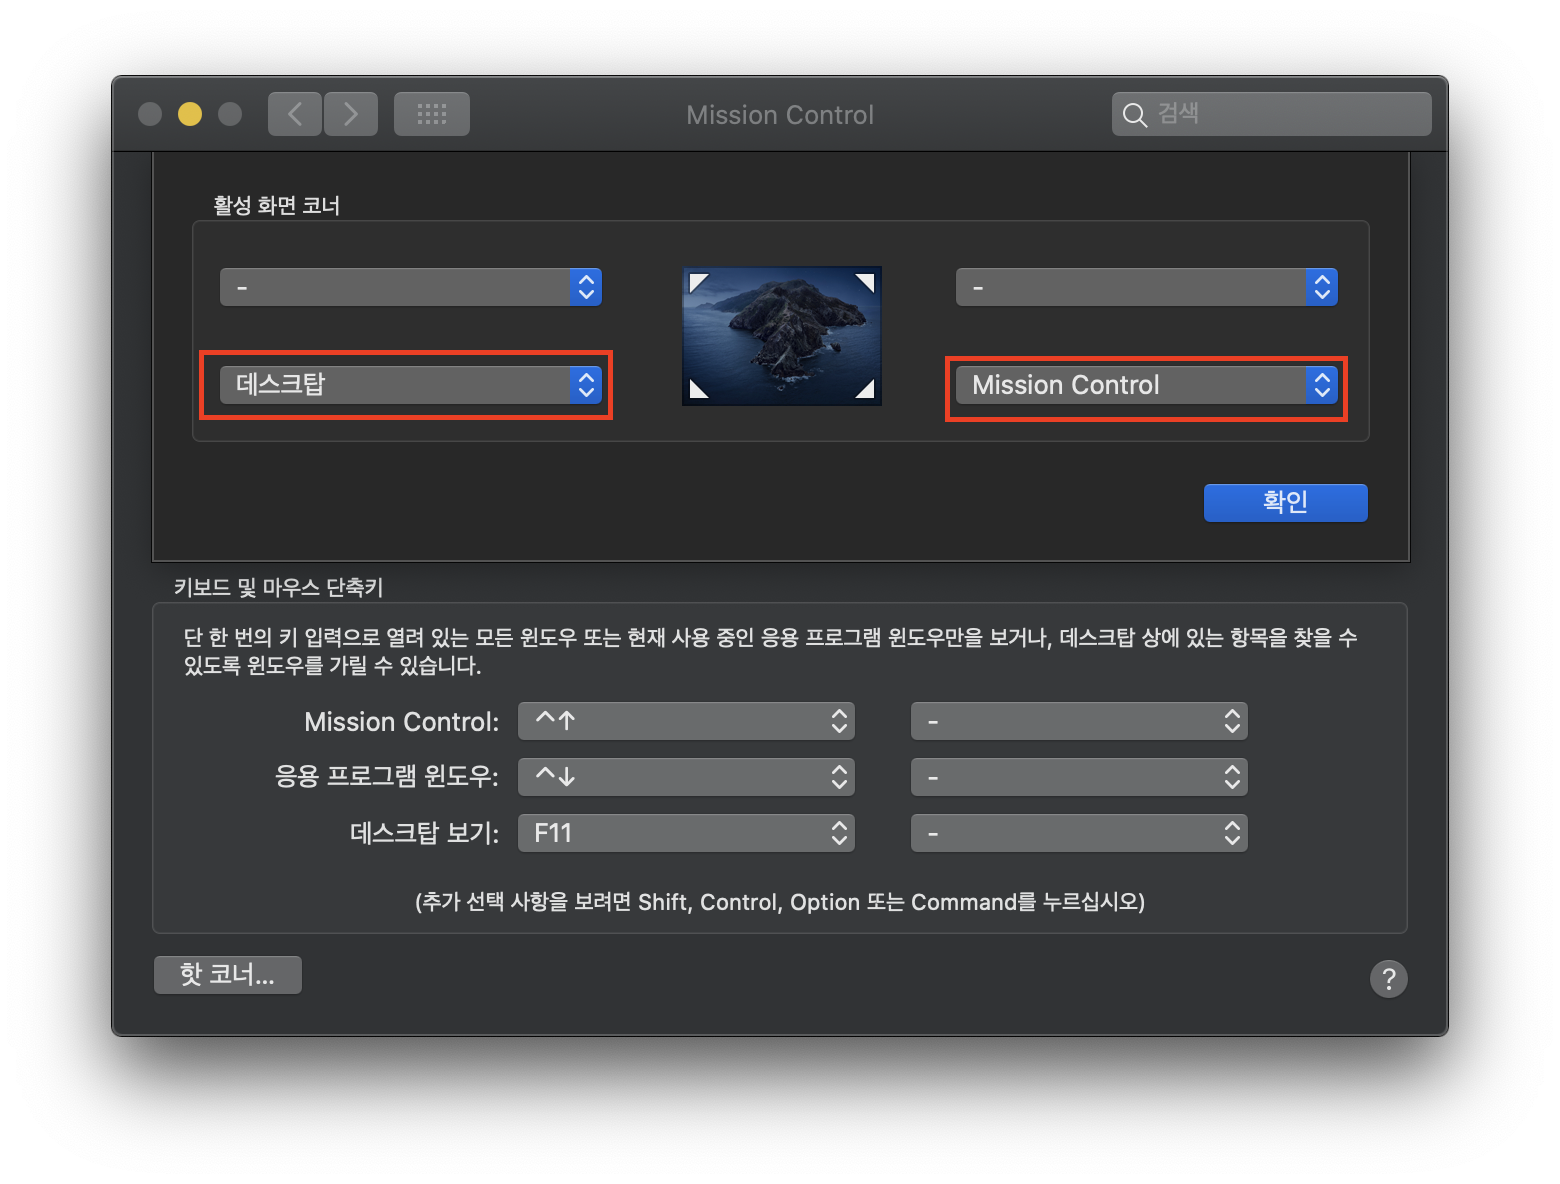Viewport: 1560px width, 1184px height.
Task: Open the 데스크탑 bottom-left corner dropdown
Action: (x=411, y=385)
